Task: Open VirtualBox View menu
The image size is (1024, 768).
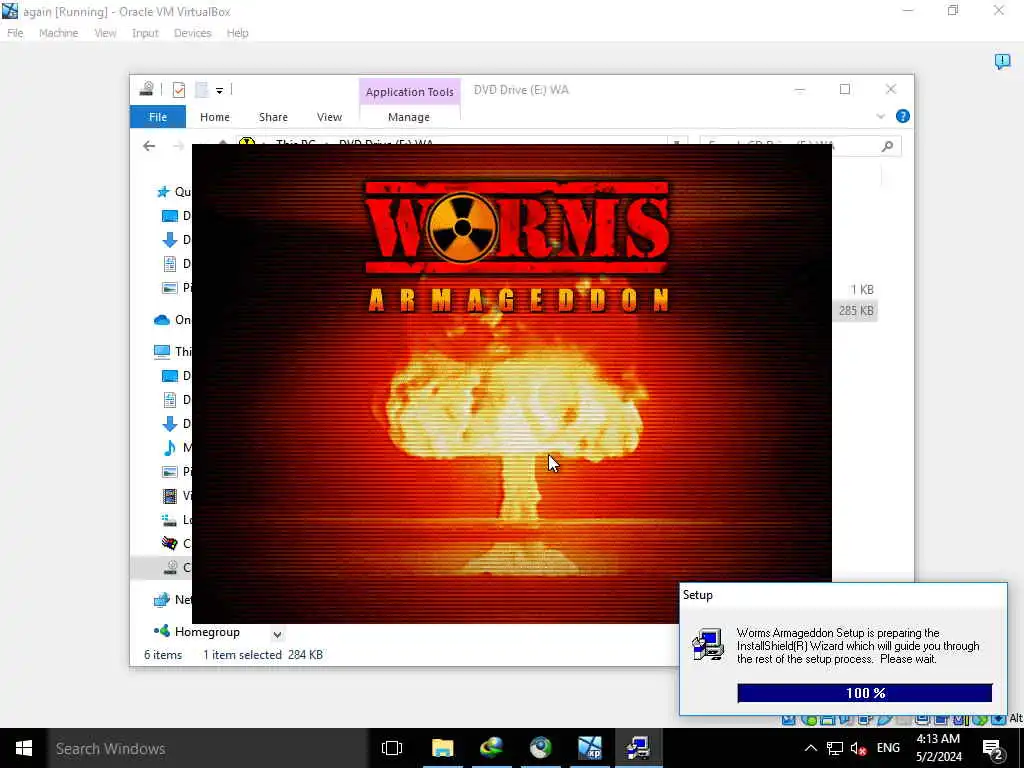Action: (105, 33)
